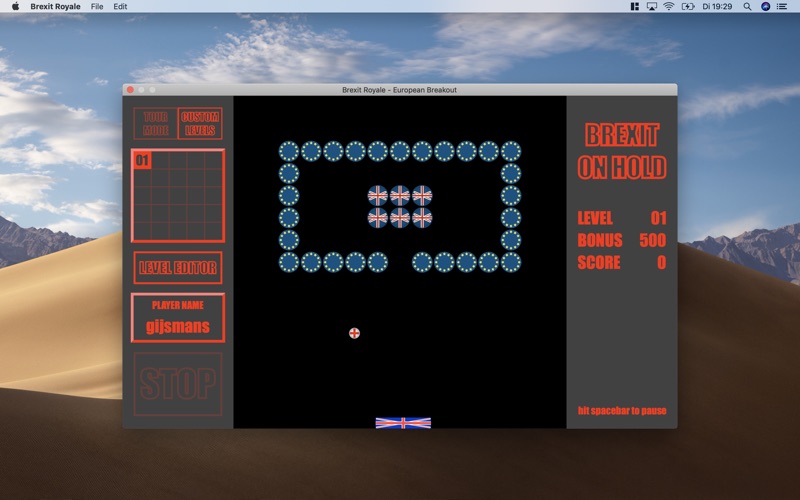Open the Edit menu
This screenshot has width=800, height=500.
tap(120, 6)
